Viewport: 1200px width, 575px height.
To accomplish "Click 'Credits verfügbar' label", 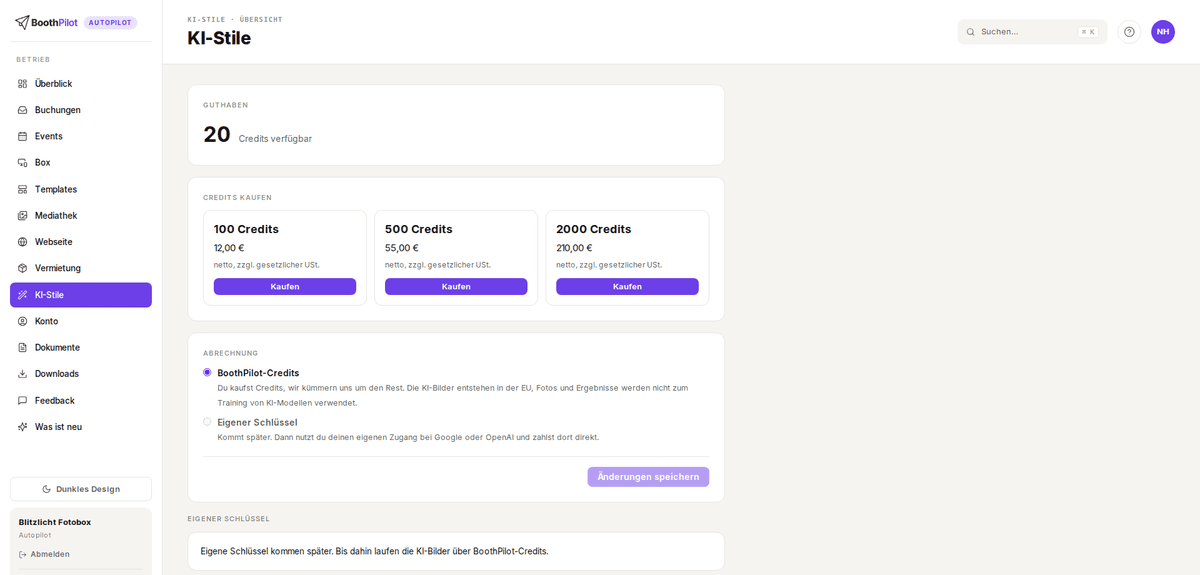I will click(x=275, y=139).
